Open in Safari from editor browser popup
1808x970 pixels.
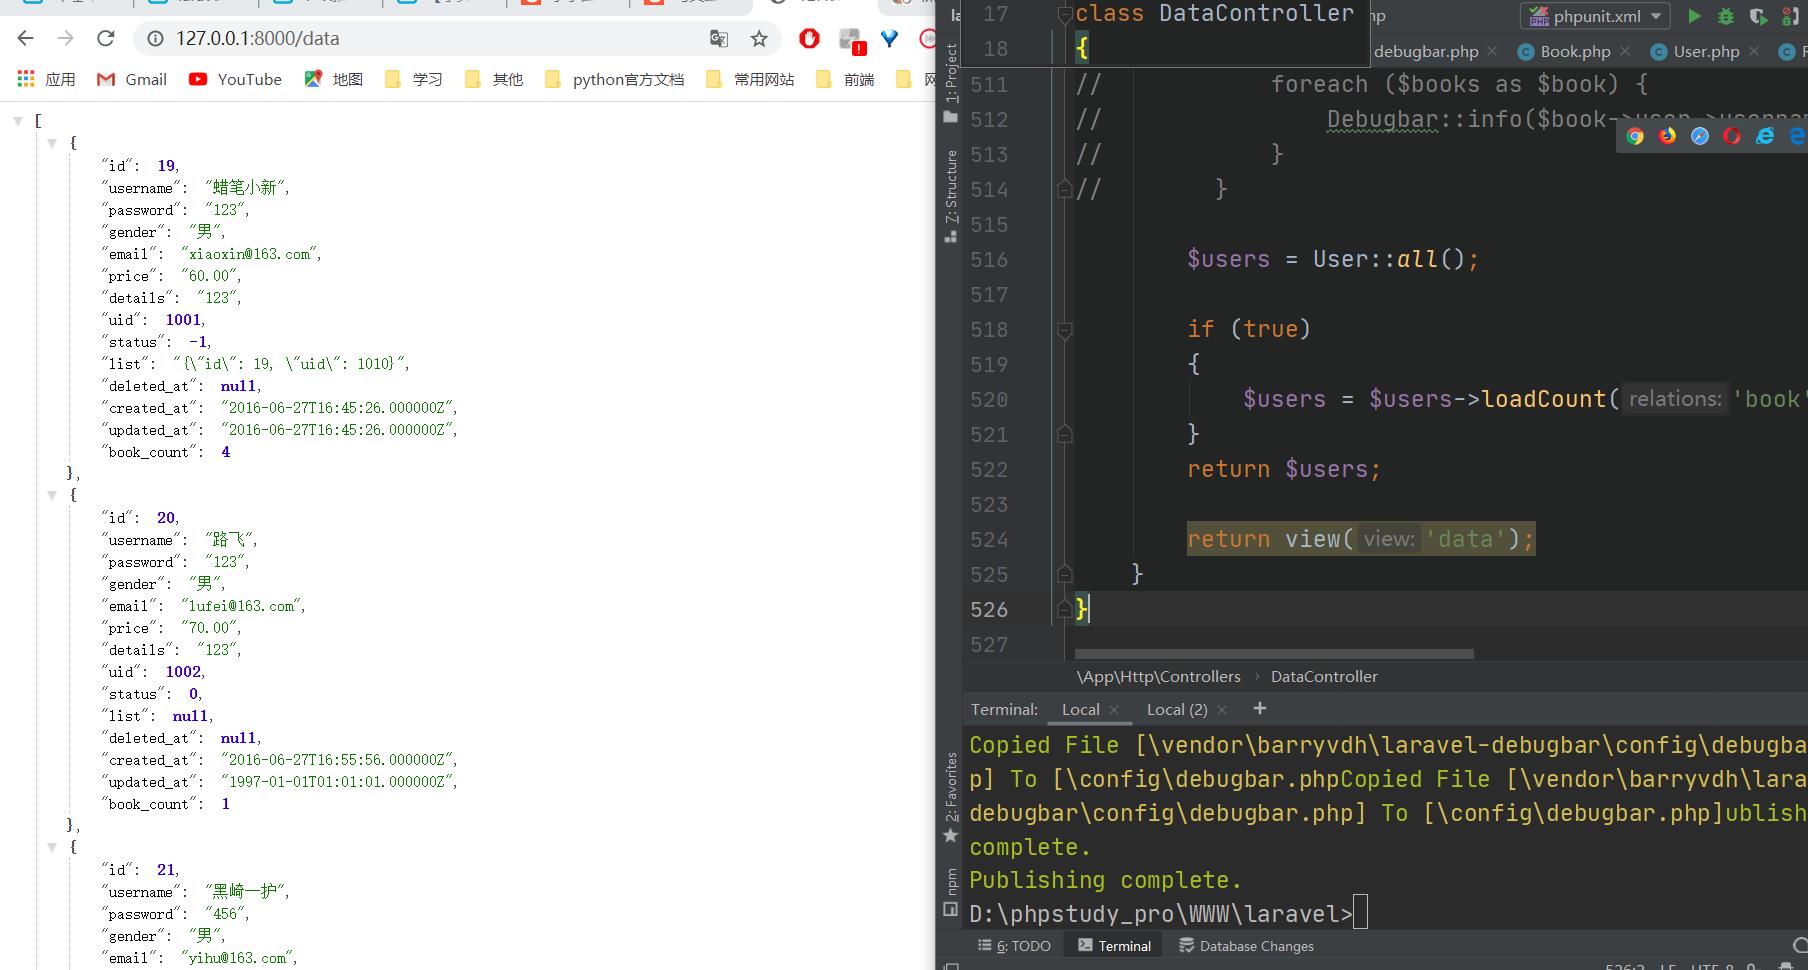pos(1700,136)
